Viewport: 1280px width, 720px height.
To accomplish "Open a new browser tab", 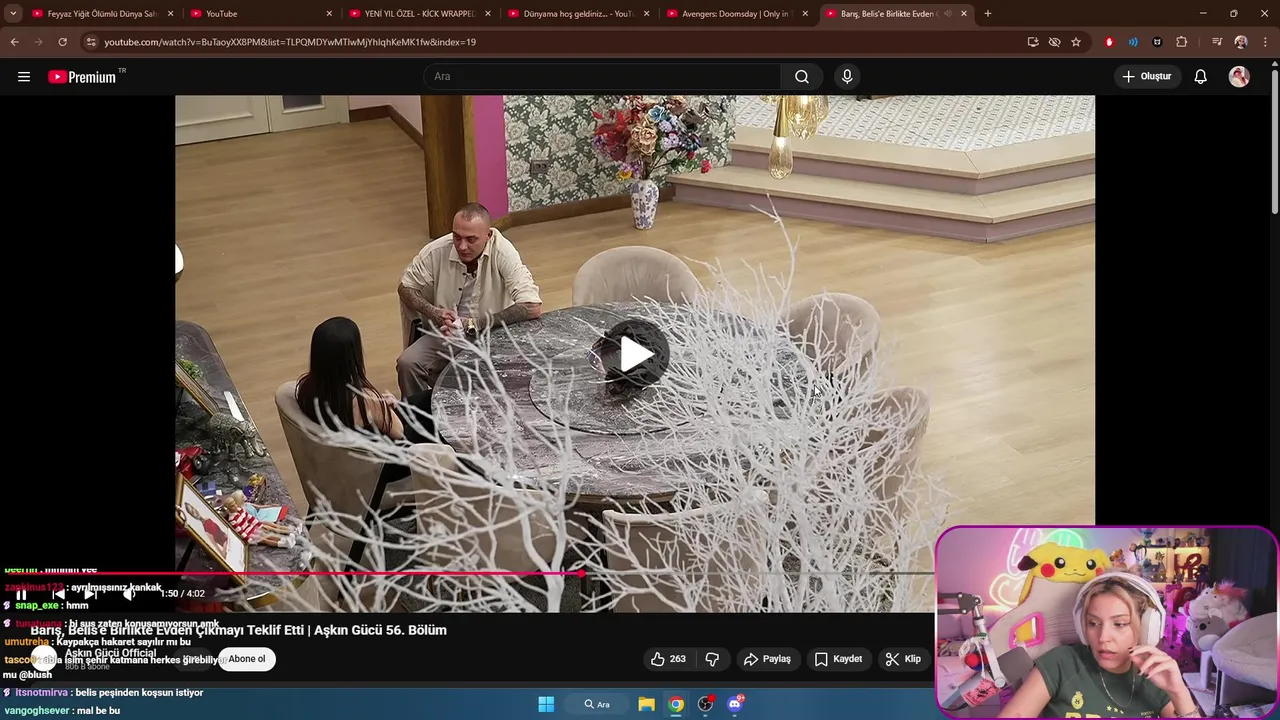I will point(988,14).
